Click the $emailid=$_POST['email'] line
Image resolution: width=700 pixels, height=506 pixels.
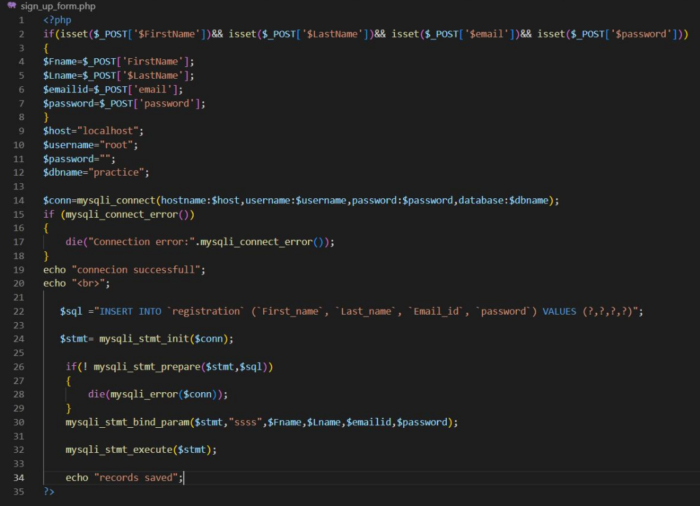click(x=113, y=89)
